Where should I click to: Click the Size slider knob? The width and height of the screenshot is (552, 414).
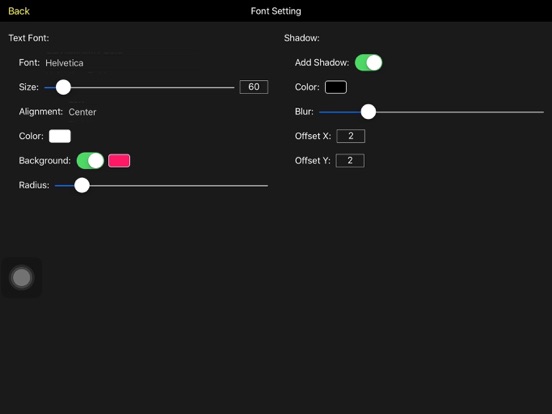click(63, 87)
